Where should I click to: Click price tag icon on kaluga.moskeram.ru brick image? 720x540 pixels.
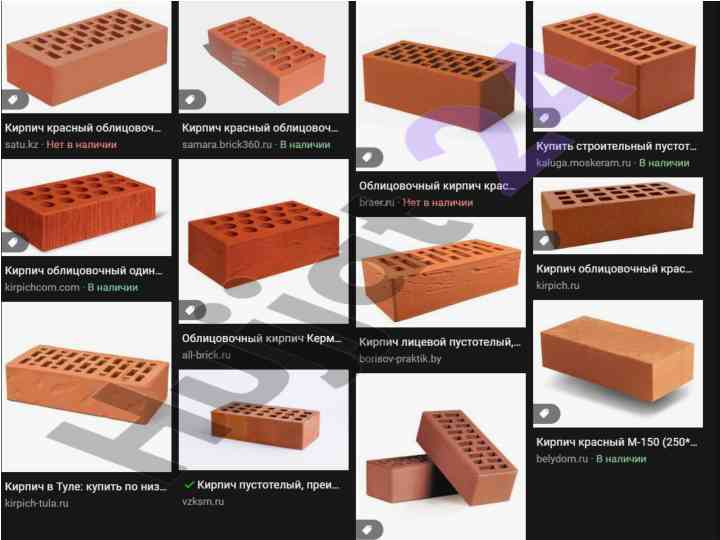[x=546, y=118]
